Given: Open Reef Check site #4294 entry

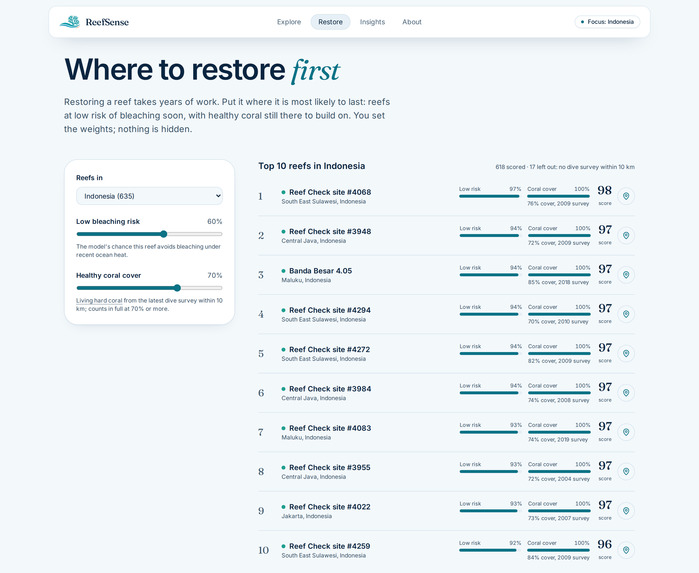Looking at the screenshot, I should coord(330,310).
